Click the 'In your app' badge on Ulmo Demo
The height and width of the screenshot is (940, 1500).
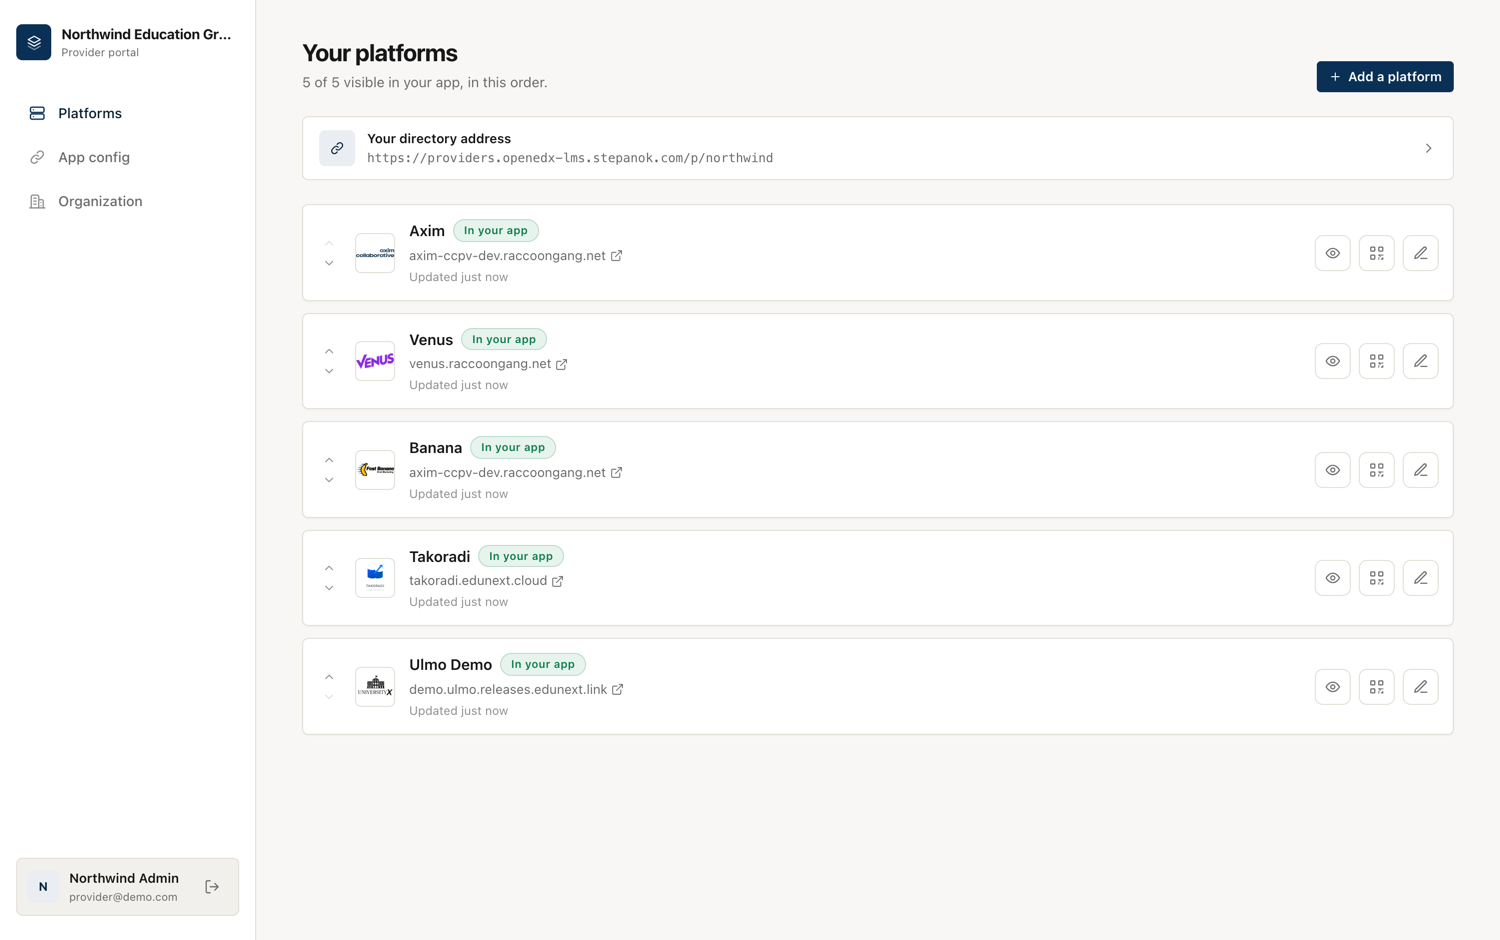pyautogui.click(x=543, y=665)
